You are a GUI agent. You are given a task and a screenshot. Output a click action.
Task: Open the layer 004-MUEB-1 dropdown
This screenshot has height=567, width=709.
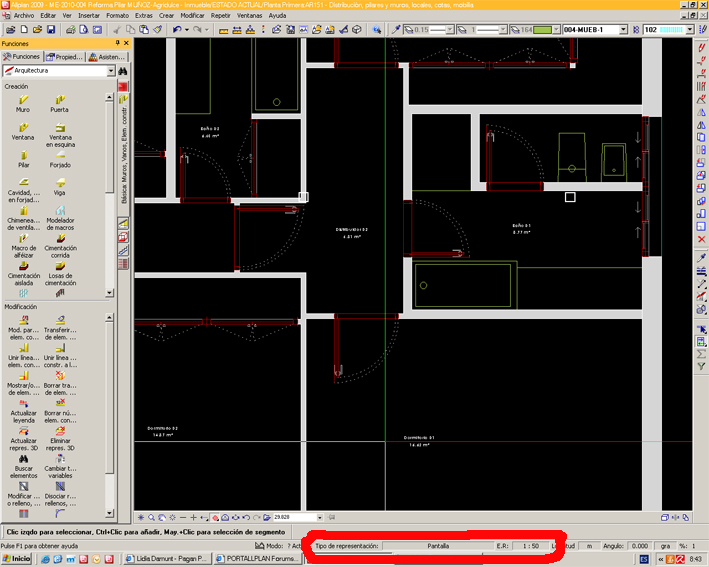623,29
